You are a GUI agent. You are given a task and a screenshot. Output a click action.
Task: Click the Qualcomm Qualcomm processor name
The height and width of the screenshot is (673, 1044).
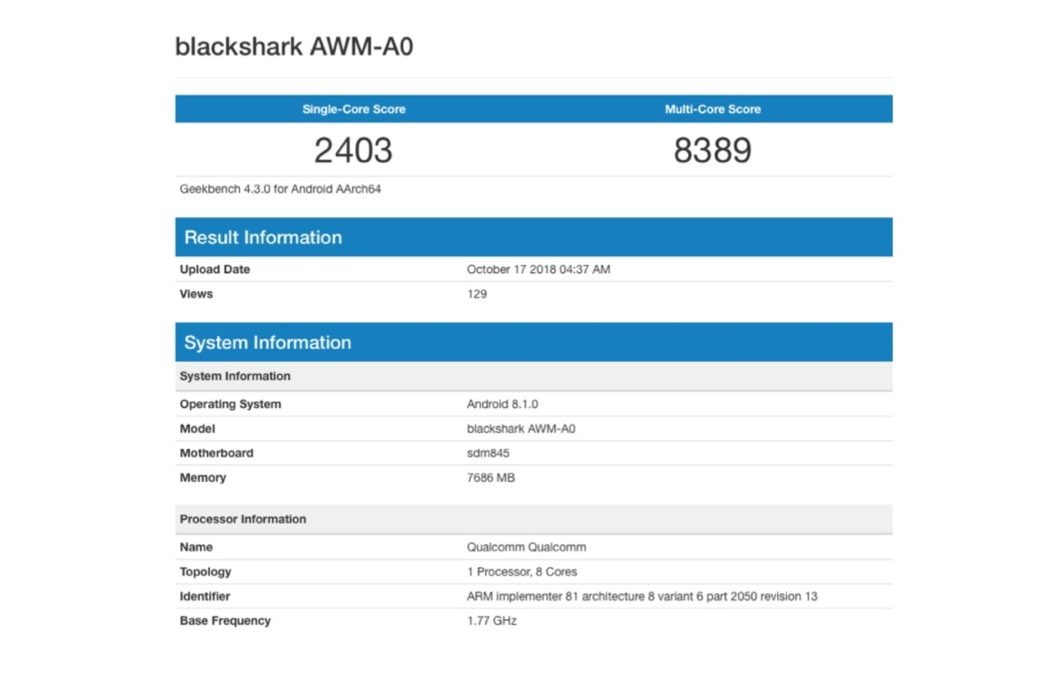[x=526, y=547]
